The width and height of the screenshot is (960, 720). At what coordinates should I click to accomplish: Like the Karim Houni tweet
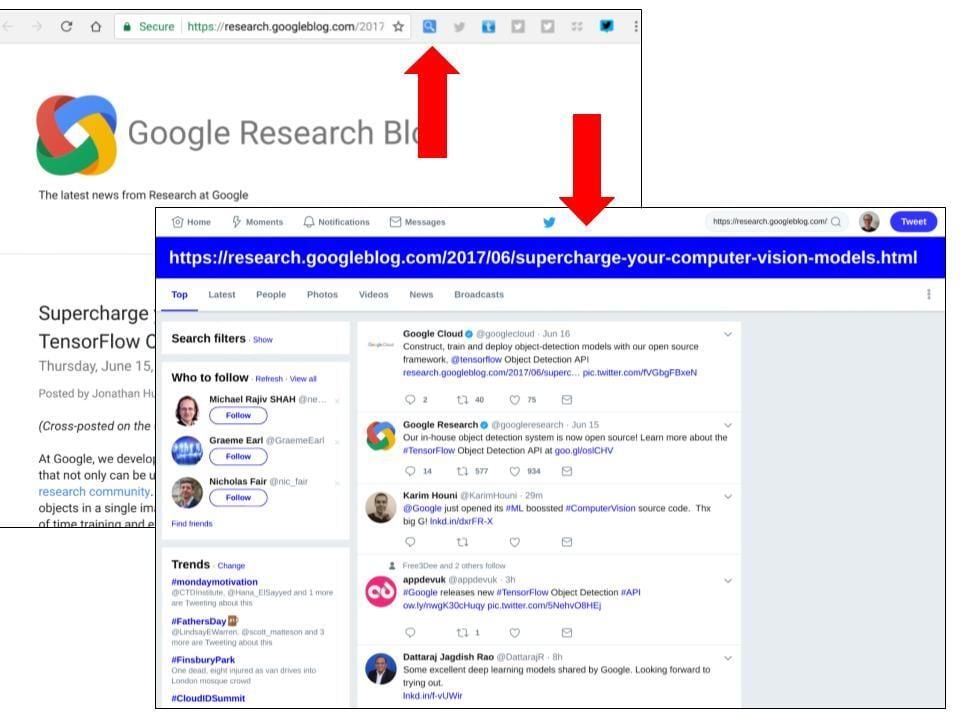point(515,542)
